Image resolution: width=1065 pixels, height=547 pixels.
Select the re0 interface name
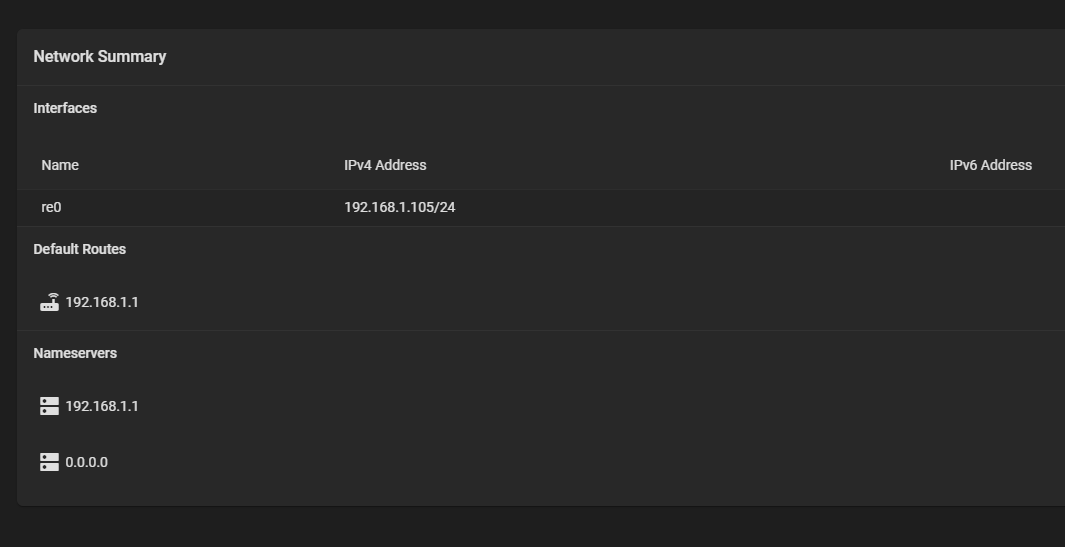click(51, 208)
